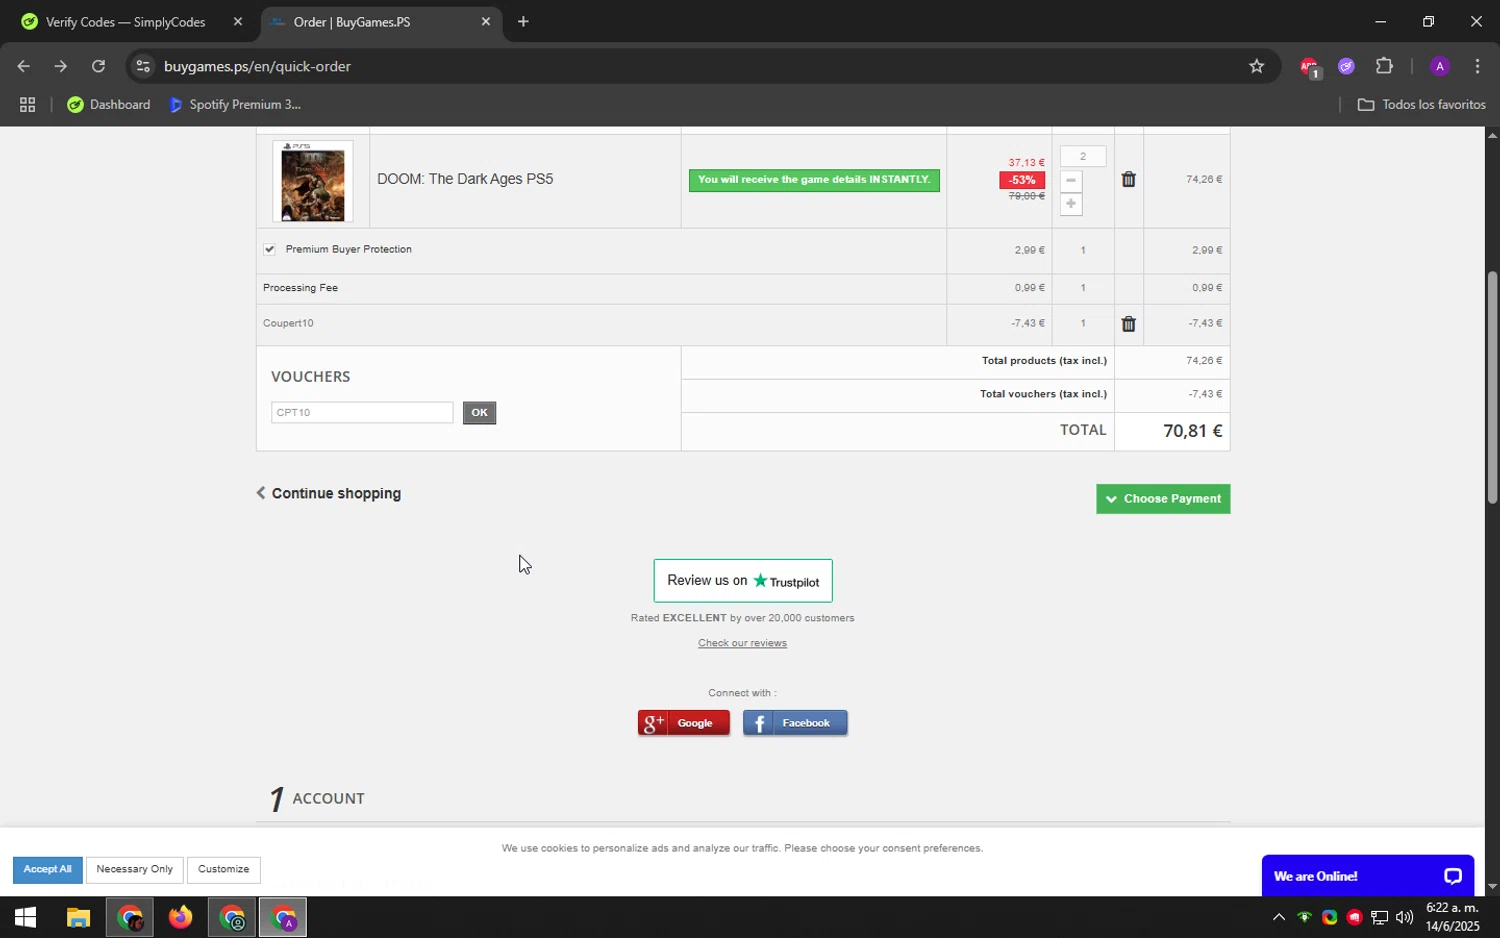
Task: Open the taskbar clock and date
Action: [x=1452, y=917]
